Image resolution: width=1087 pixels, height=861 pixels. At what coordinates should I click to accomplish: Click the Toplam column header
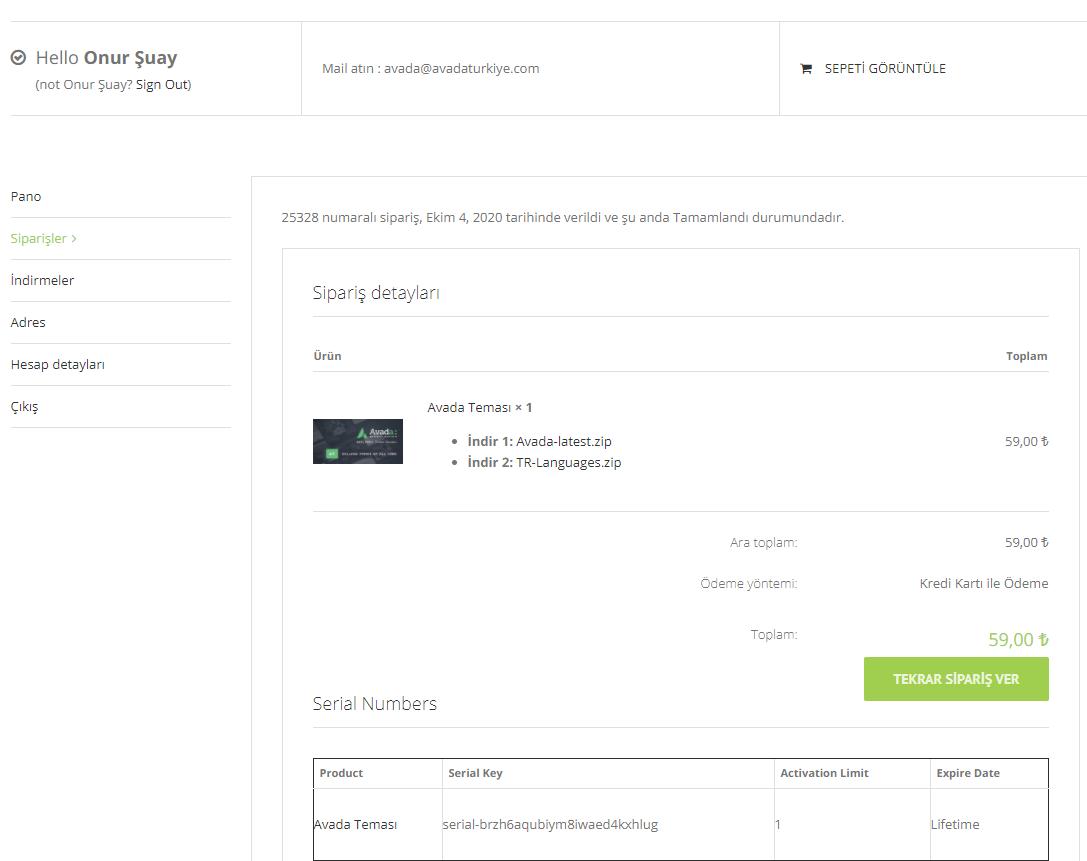coord(1027,356)
